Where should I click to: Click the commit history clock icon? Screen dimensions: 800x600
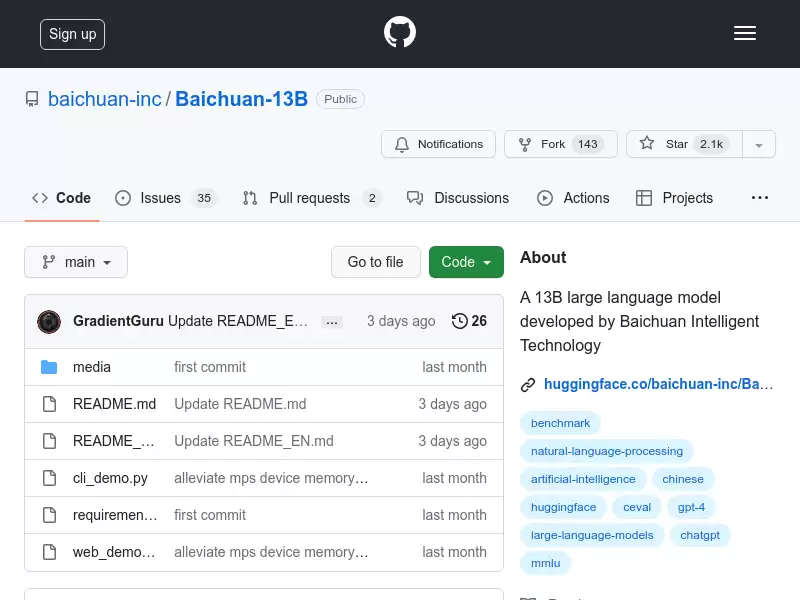(x=459, y=321)
